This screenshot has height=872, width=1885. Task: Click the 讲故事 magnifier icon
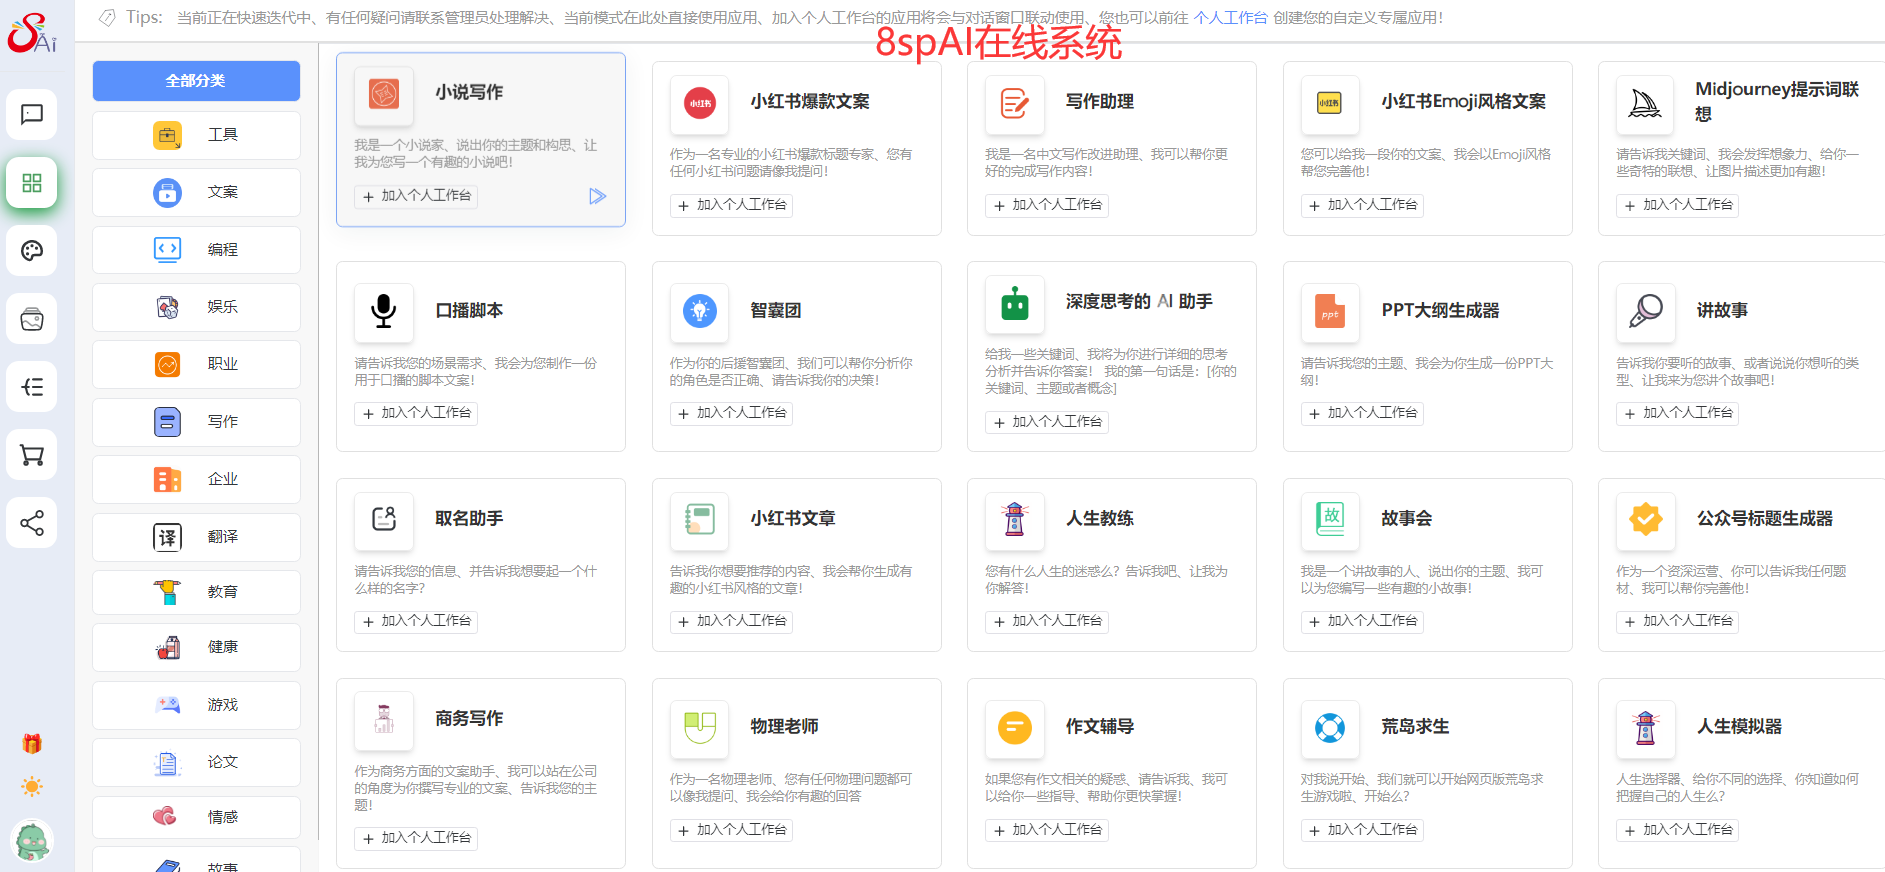pos(1645,311)
